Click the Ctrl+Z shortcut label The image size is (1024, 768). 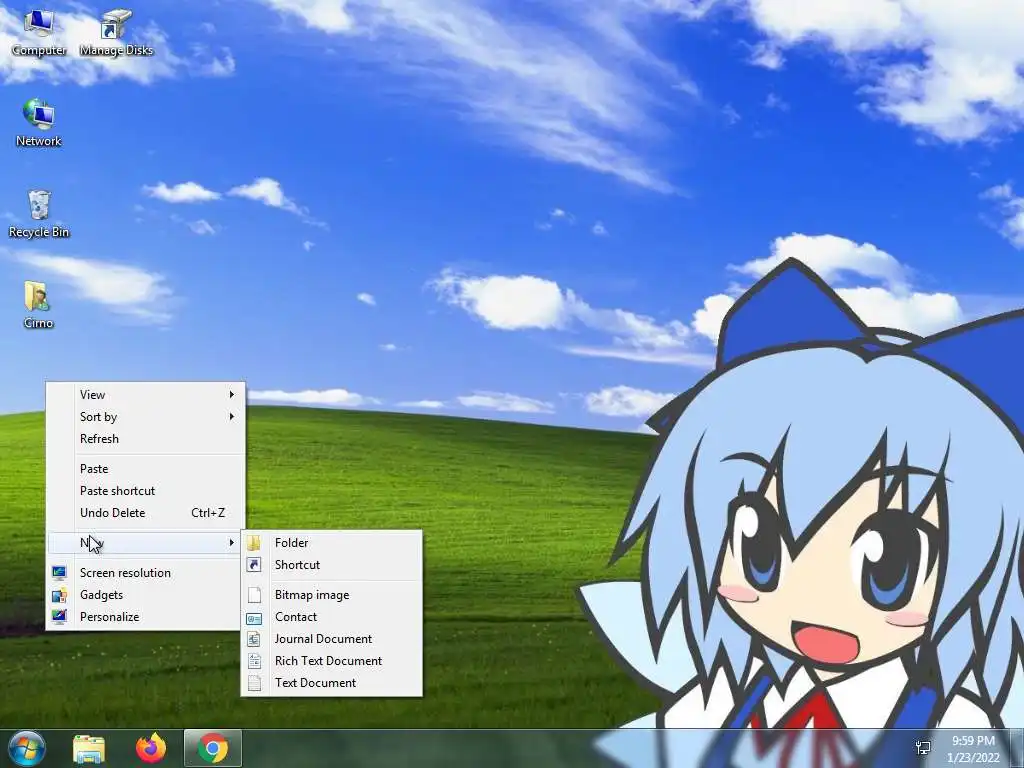(208, 513)
